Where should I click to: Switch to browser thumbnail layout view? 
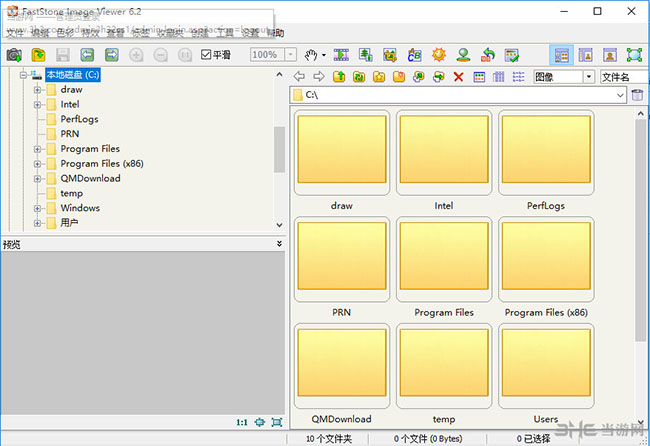tap(562, 55)
